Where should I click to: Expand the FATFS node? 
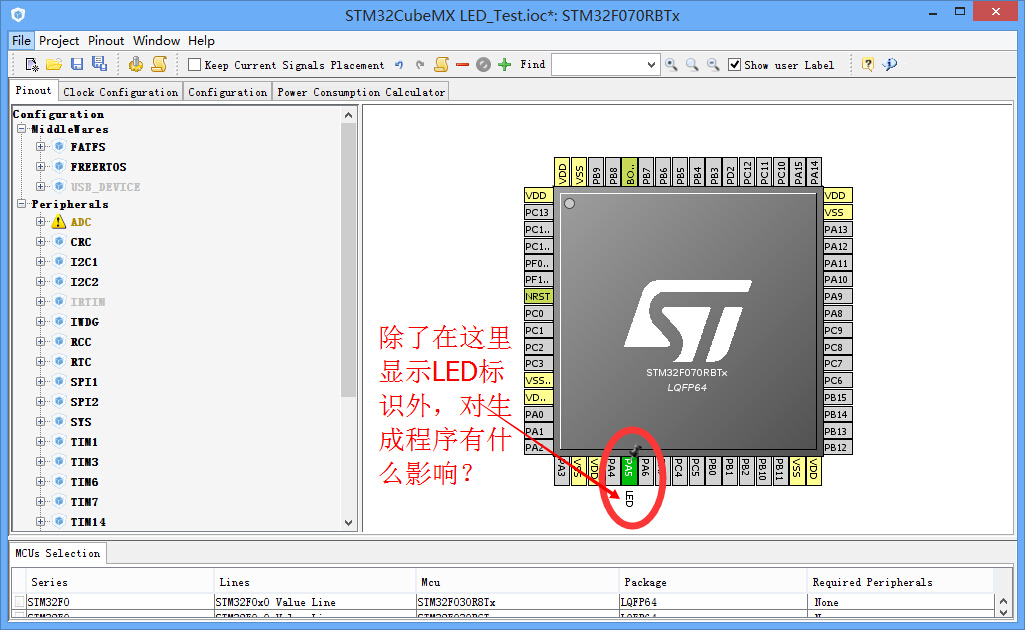click(x=41, y=146)
